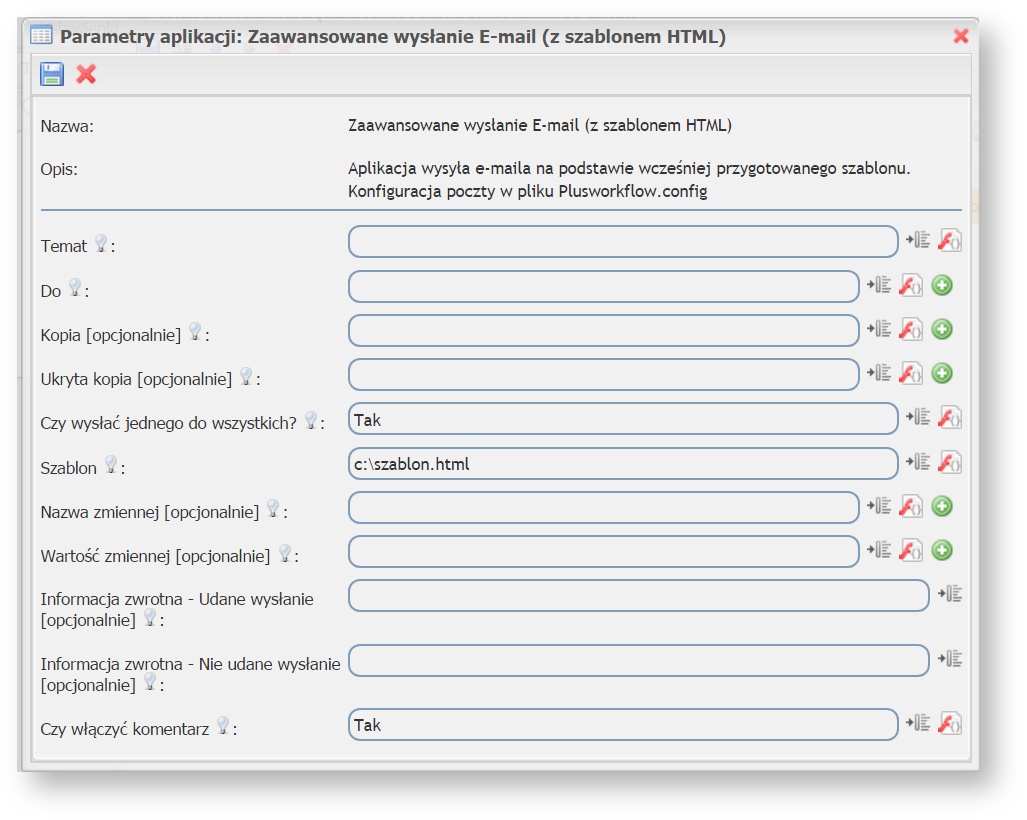
Task: Click the Tak value for Czy włączyć komentarz
Action: pyautogui.click(x=622, y=724)
